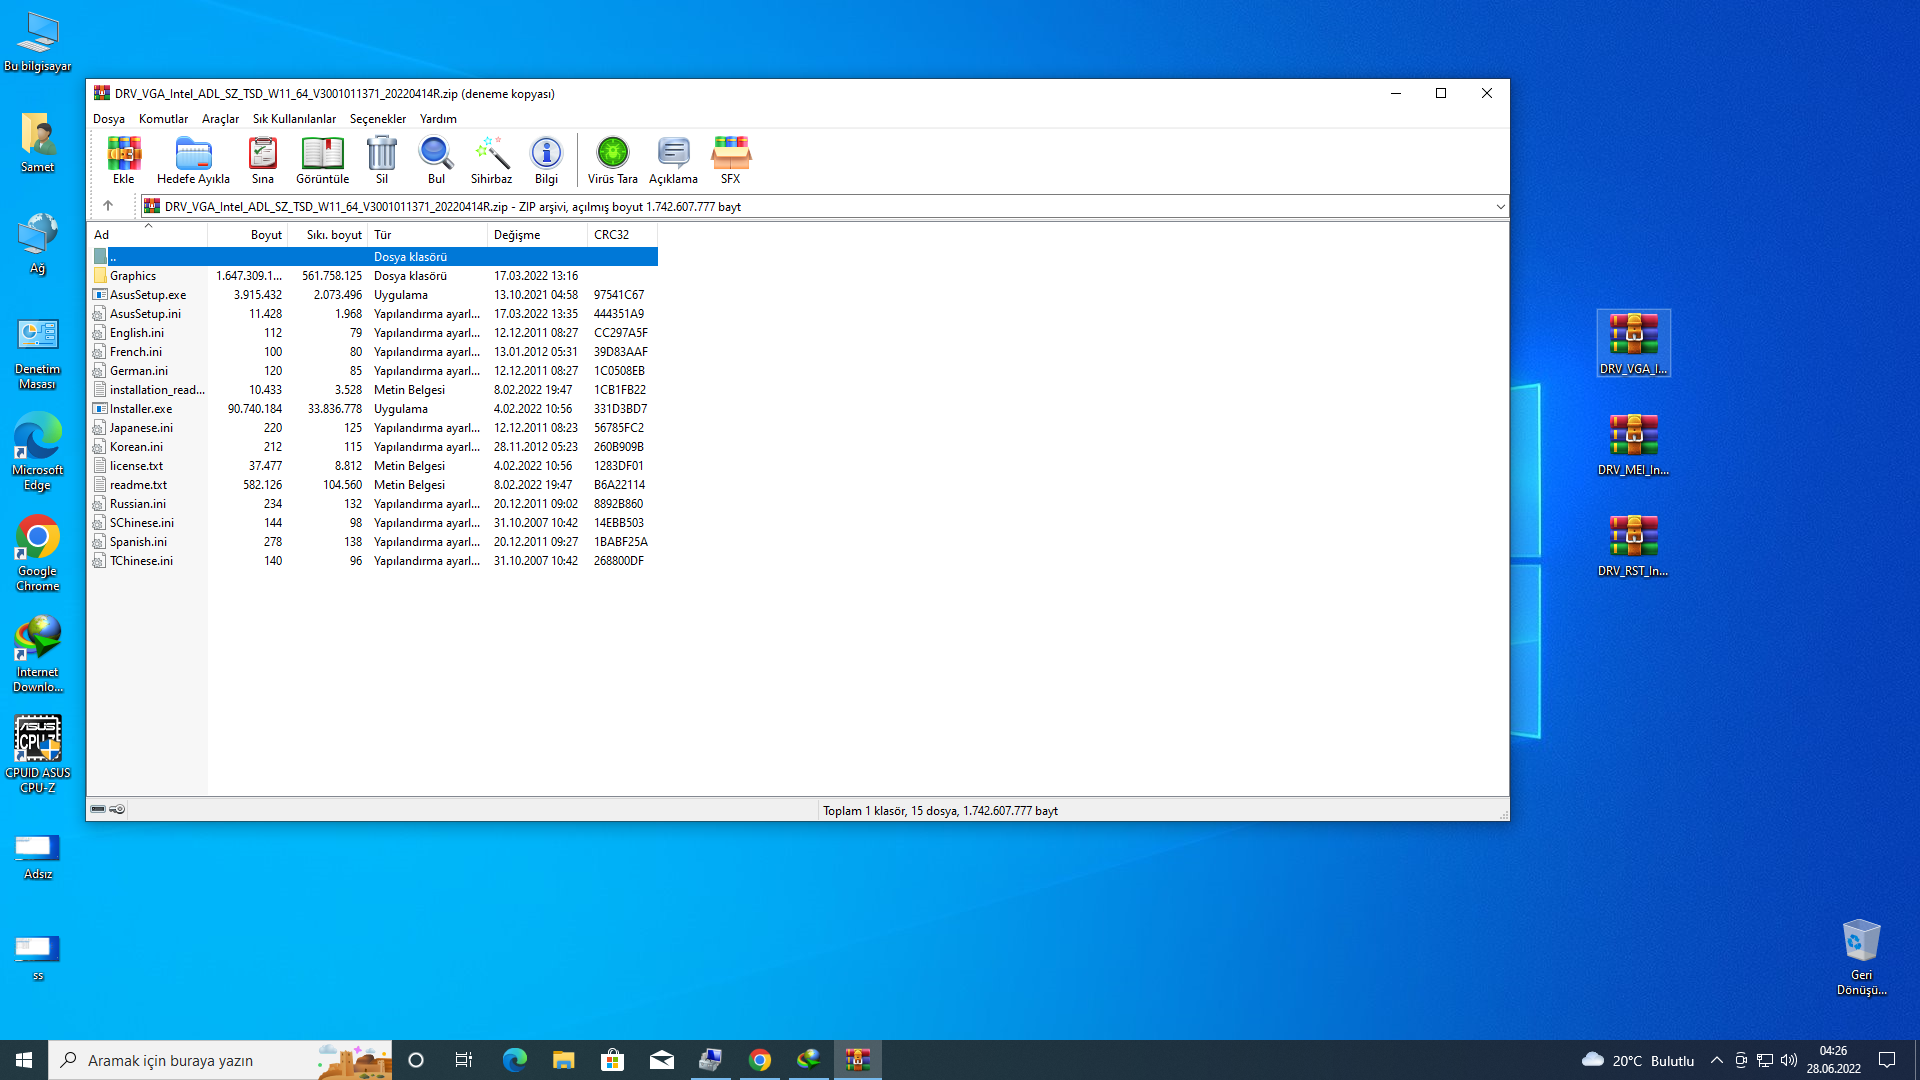The width and height of the screenshot is (1920, 1080).
Task: Open the Dosya menu
Action: 109,119
